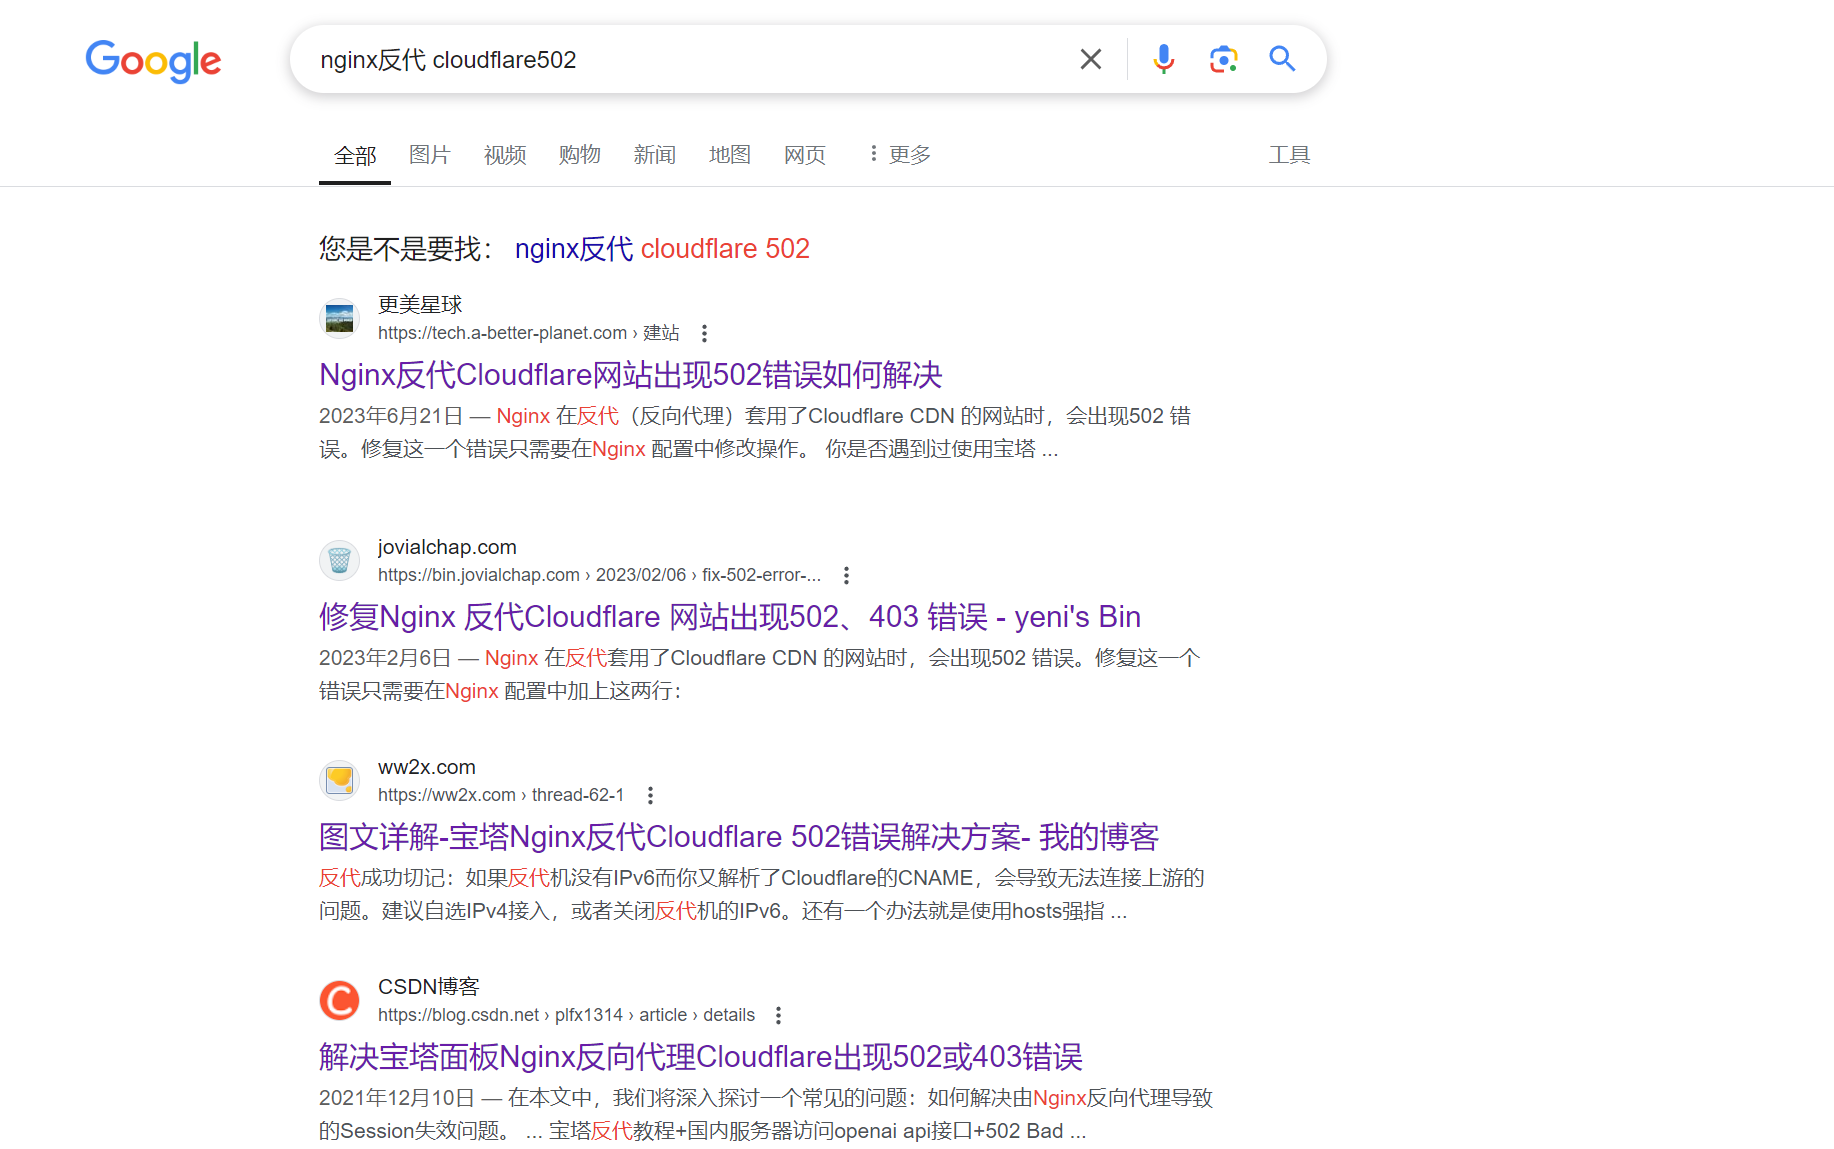Open options menu for jovialchap.com result
The height and width of the screenshot is (1149, 1834).
point(846,575)
